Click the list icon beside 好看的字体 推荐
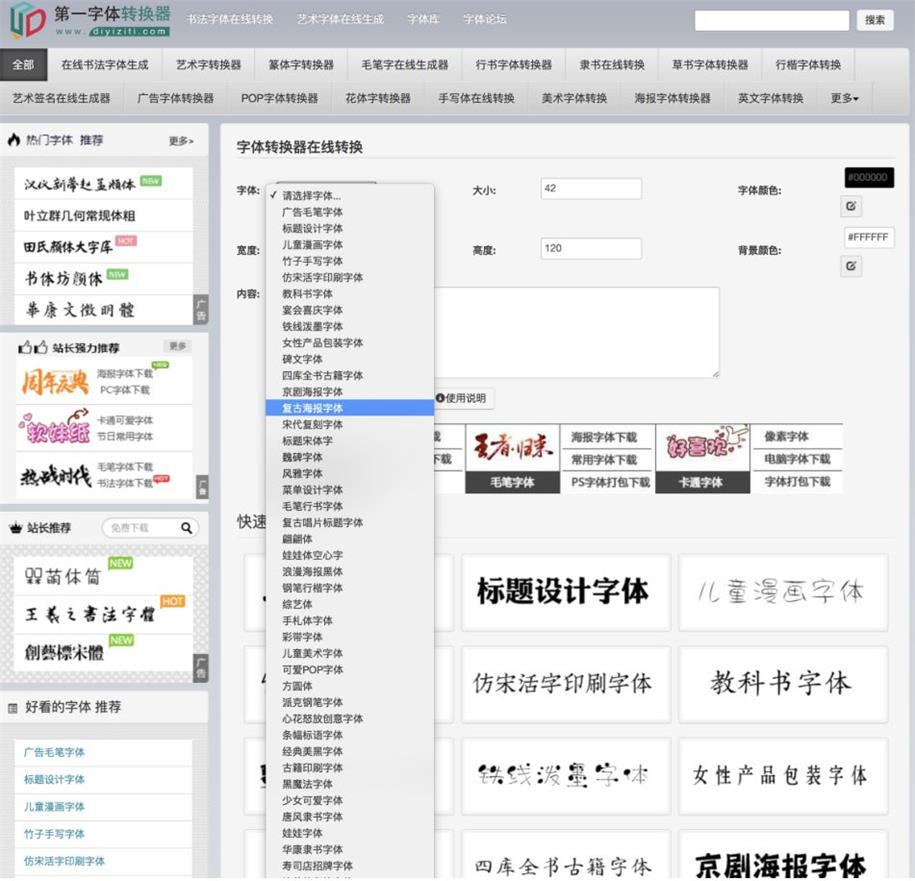 tap(13, 708)
